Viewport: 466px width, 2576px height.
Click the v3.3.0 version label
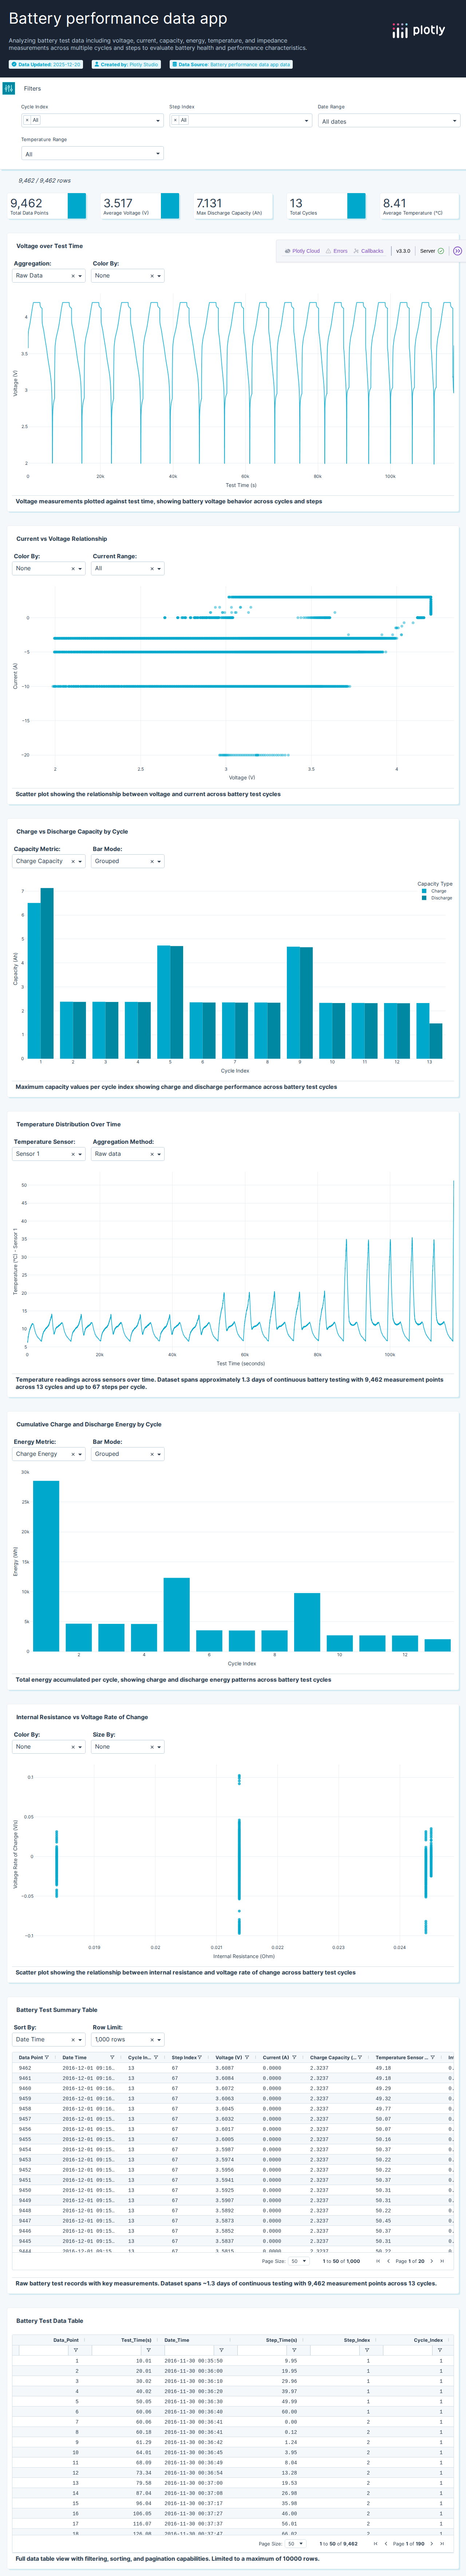pyautogui.click(x=403, y=251)
